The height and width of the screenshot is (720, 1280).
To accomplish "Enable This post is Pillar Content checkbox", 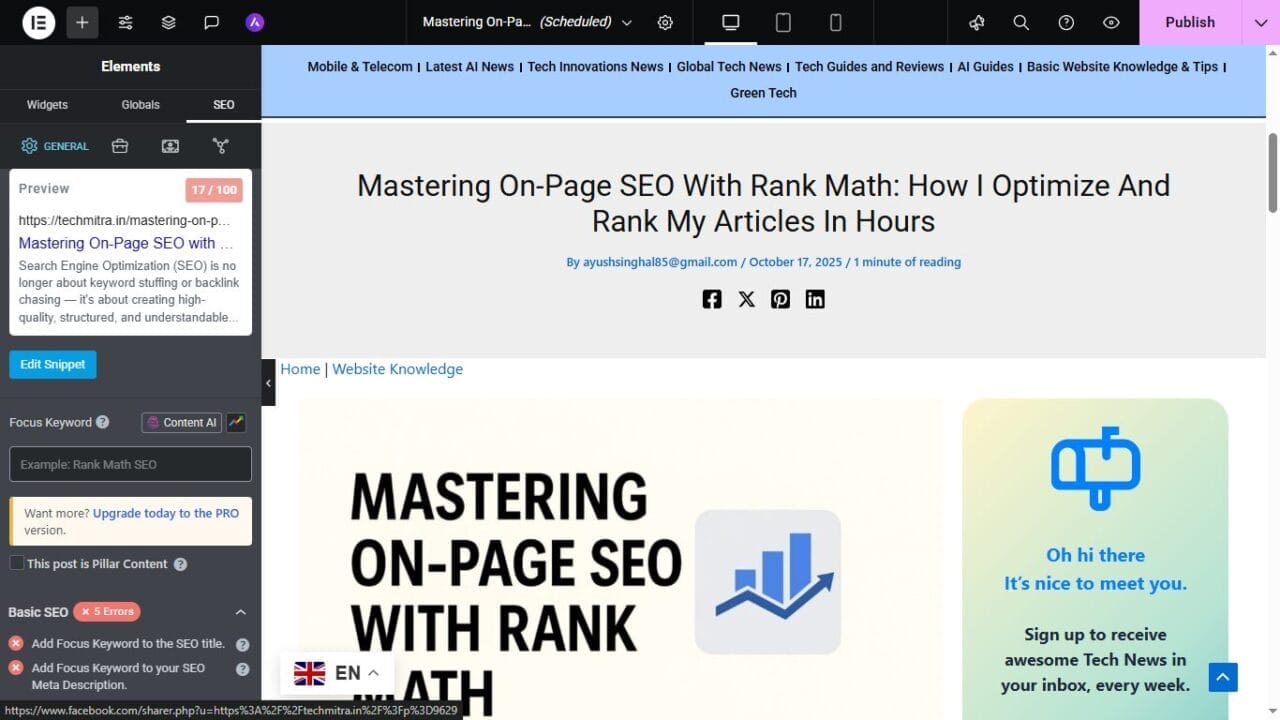I will tap(17, 563).
